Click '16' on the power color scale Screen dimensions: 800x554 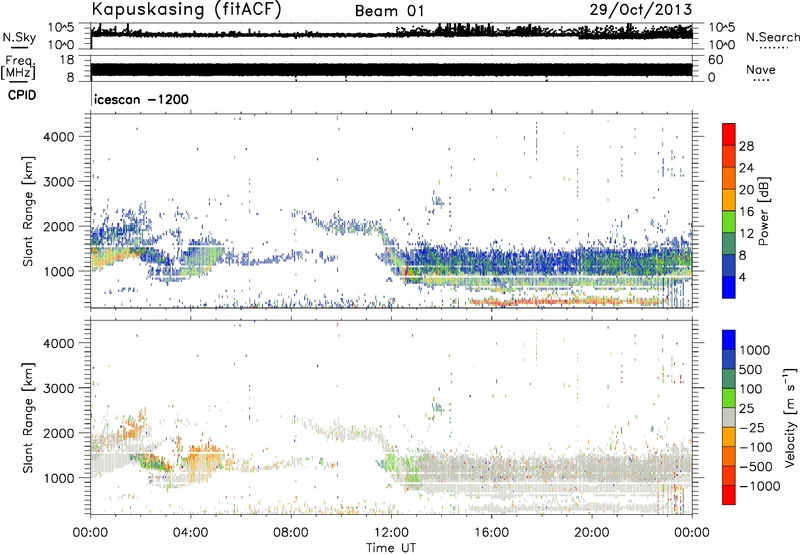point(746,212)
